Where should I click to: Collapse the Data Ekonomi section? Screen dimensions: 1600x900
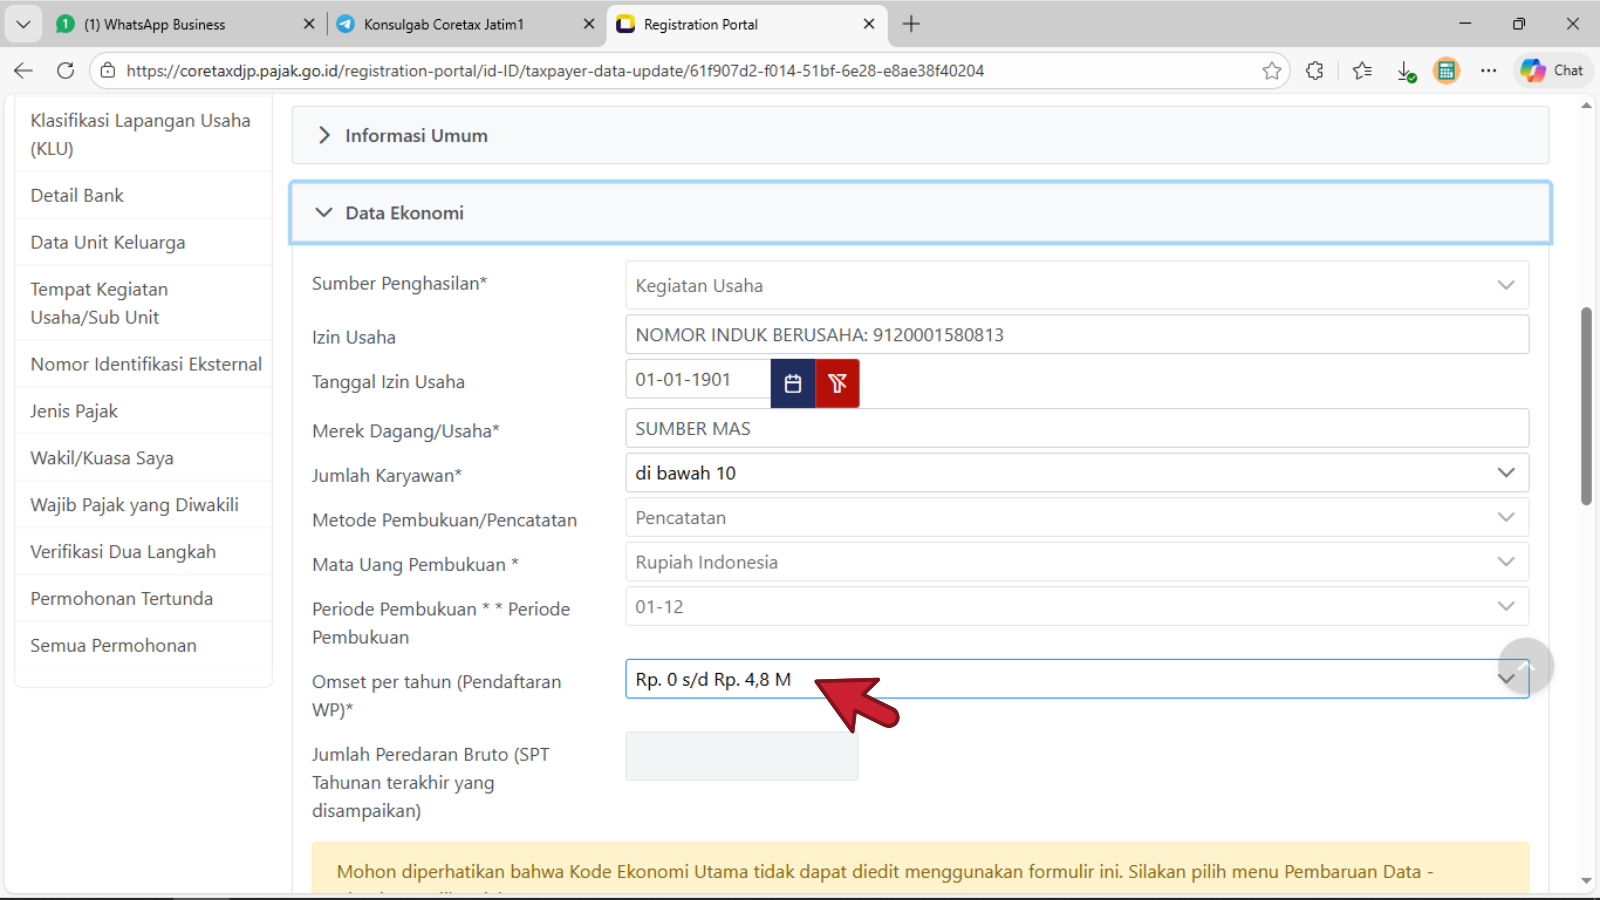[404, 213]
